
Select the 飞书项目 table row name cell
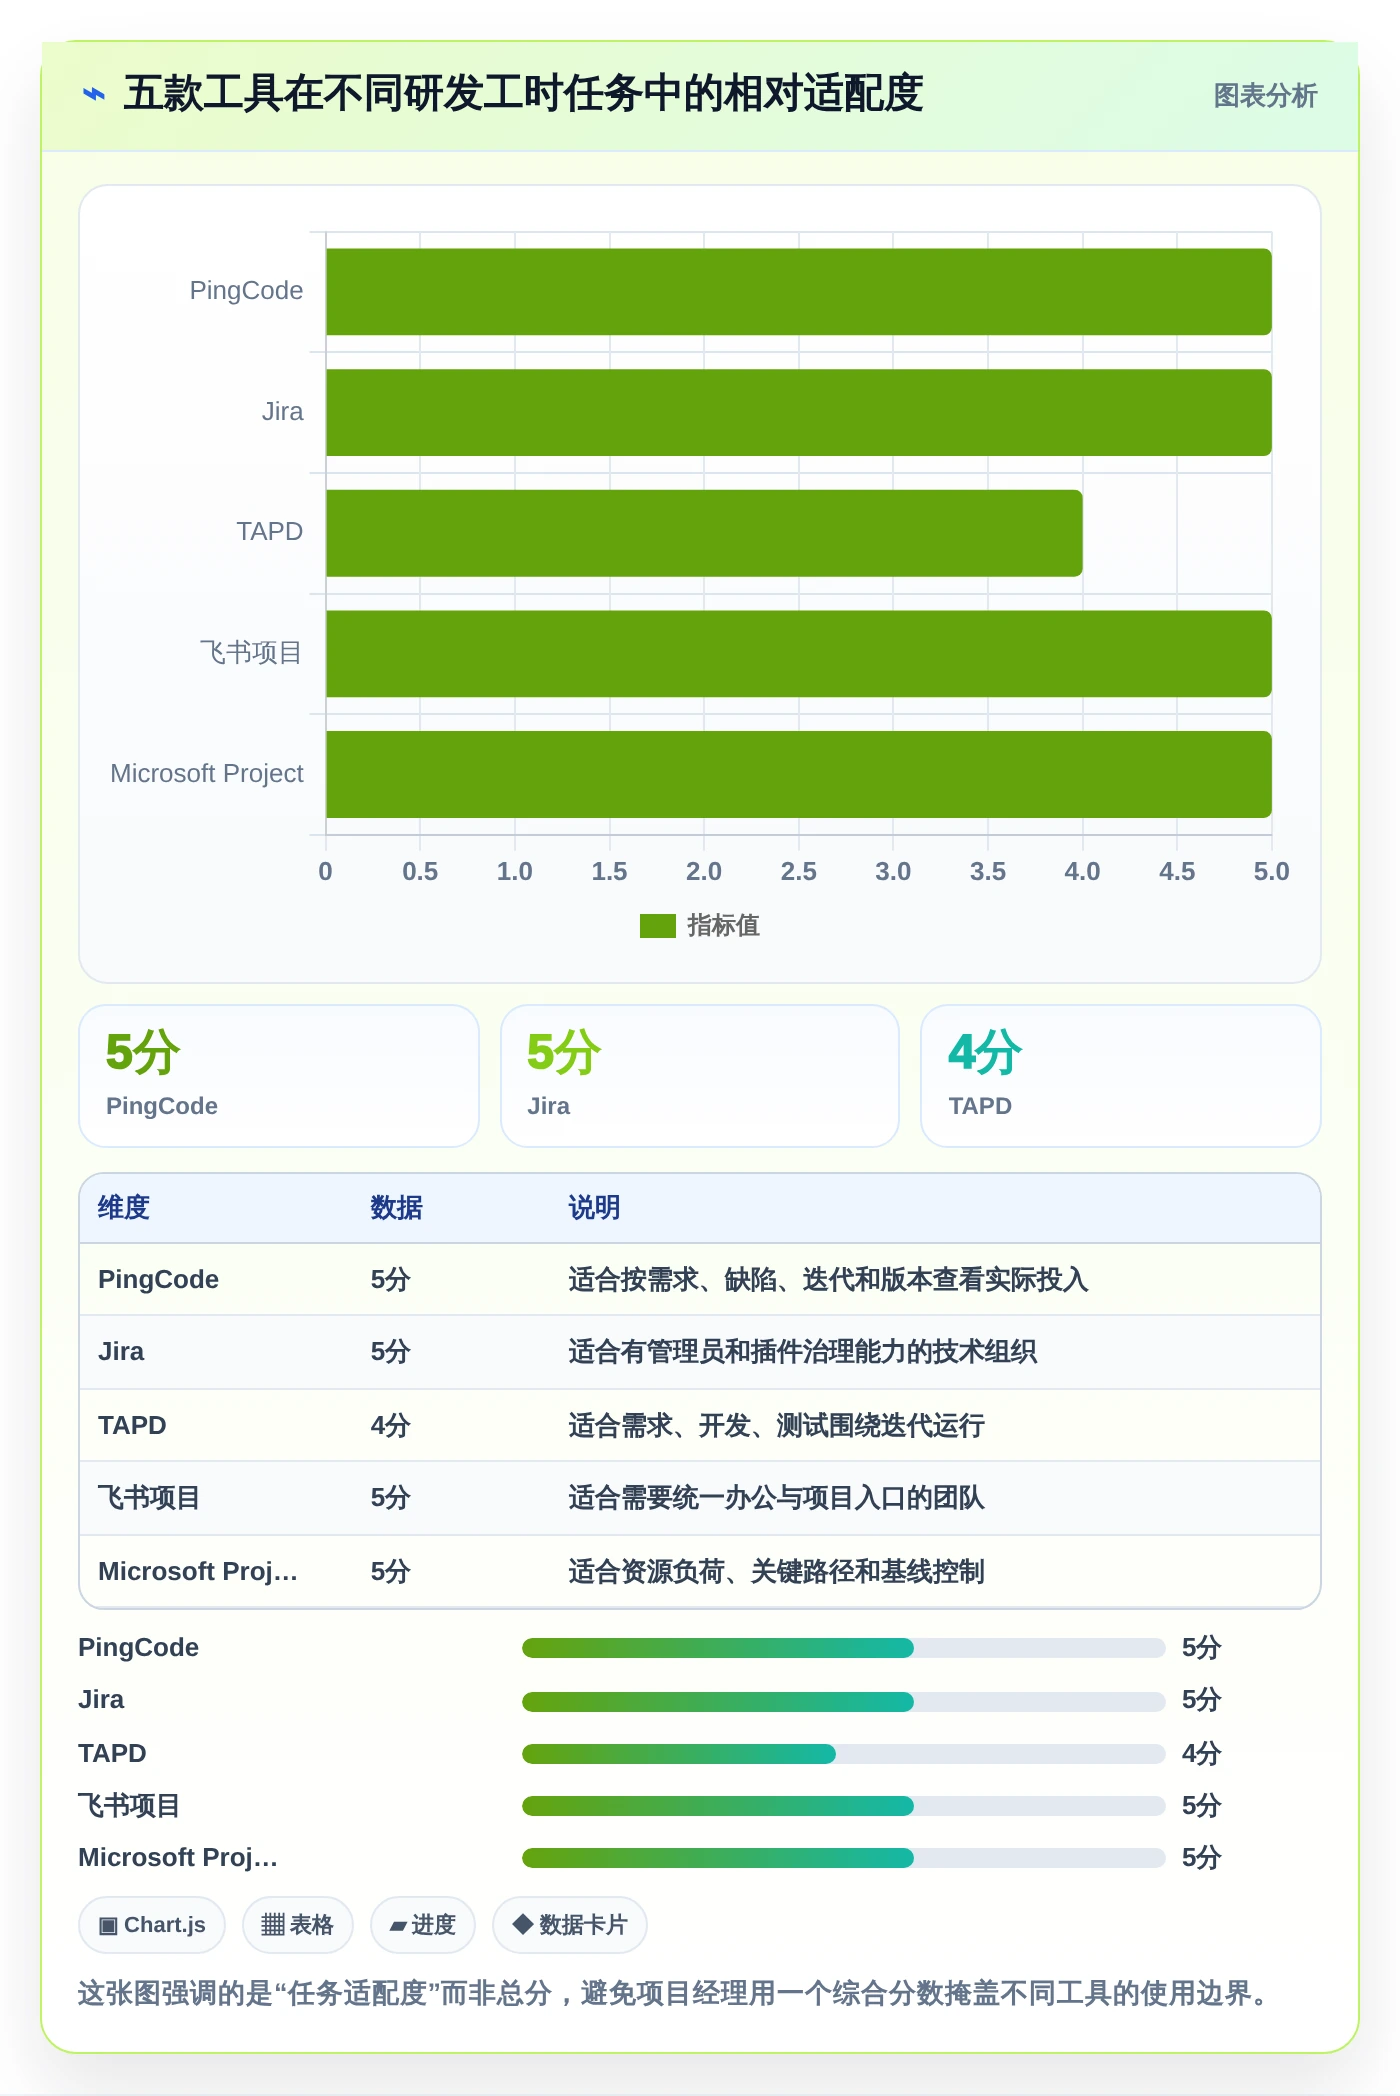(149, 1498)
